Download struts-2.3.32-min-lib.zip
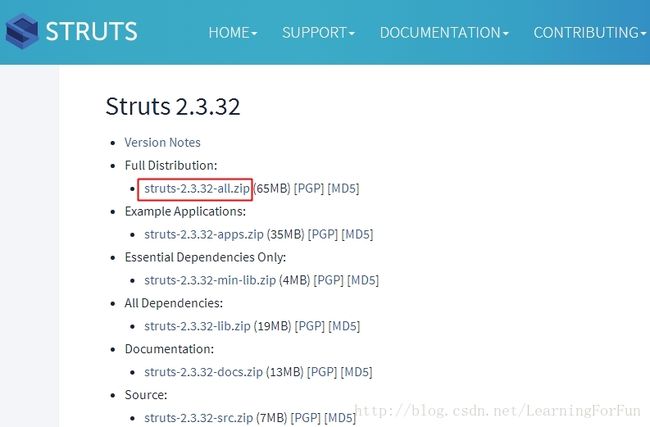The height and width of the screenshot is (427, 650). pos(210,280)
